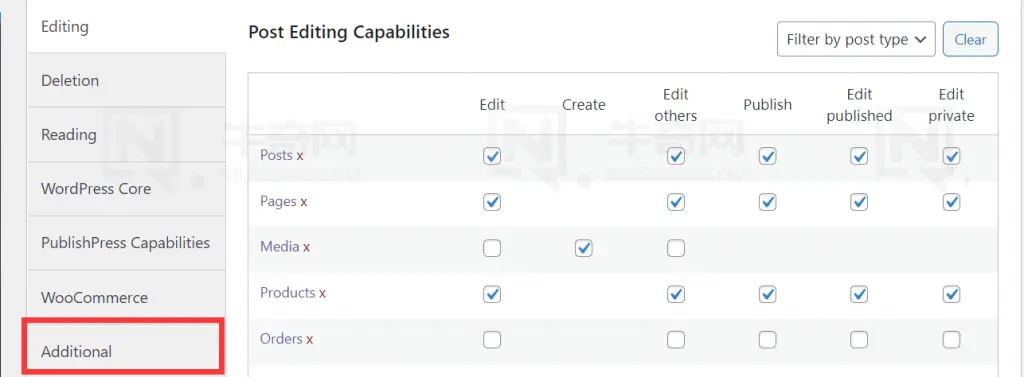Enable Publish capability for Orders
The width and height of the screenshot is (1024, 377).
pyautogui.click(x=767, y=340)
